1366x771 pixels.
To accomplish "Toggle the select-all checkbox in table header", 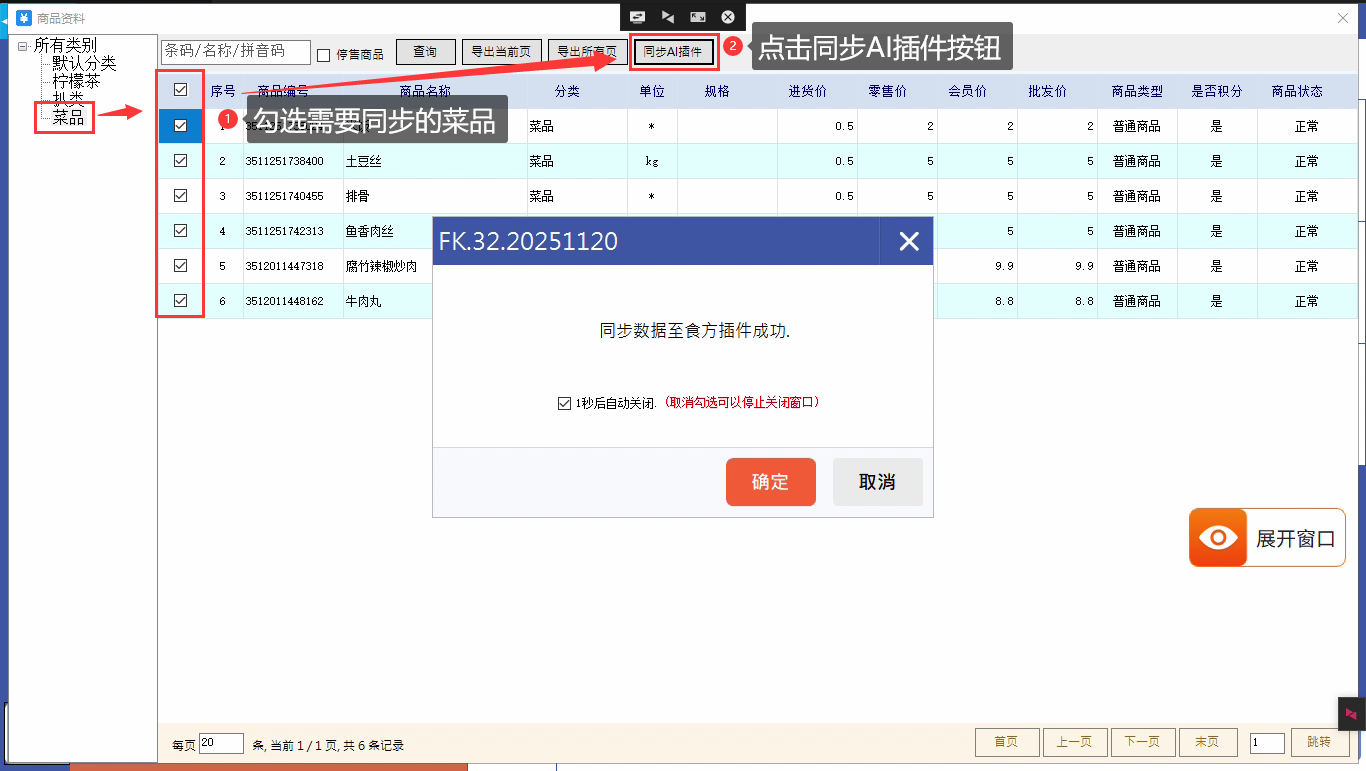I will (181, 90).
